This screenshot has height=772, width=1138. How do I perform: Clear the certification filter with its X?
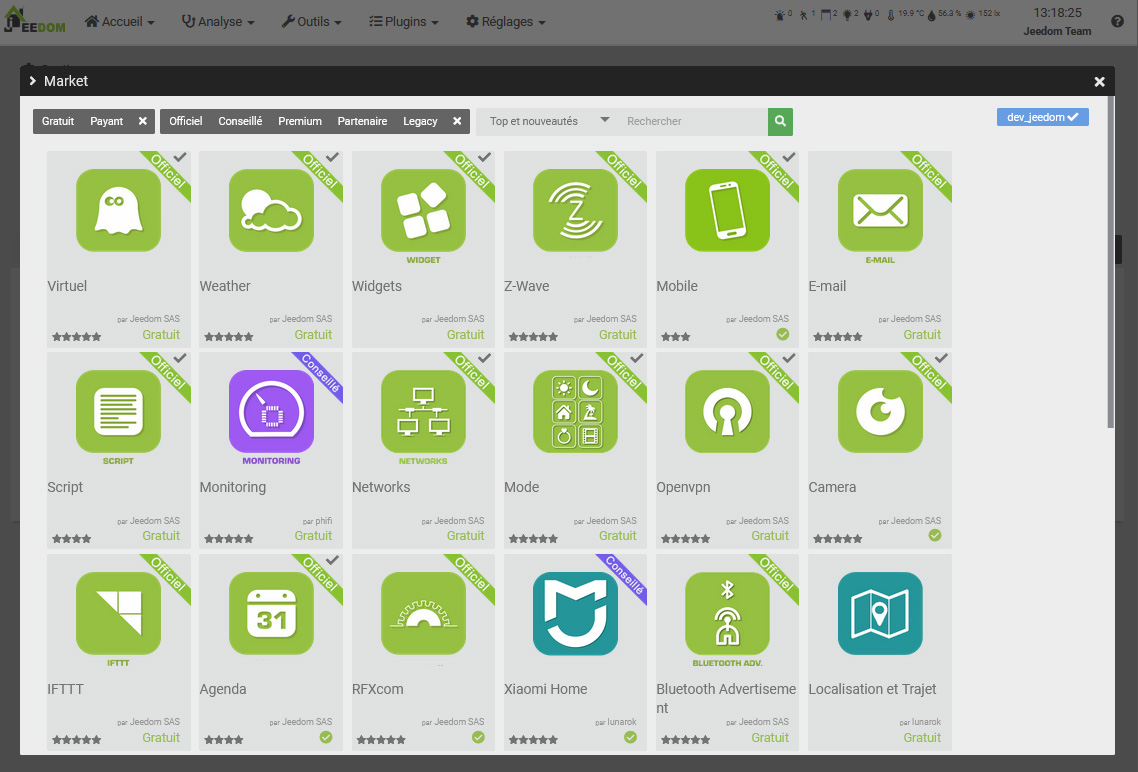(457, 121)
